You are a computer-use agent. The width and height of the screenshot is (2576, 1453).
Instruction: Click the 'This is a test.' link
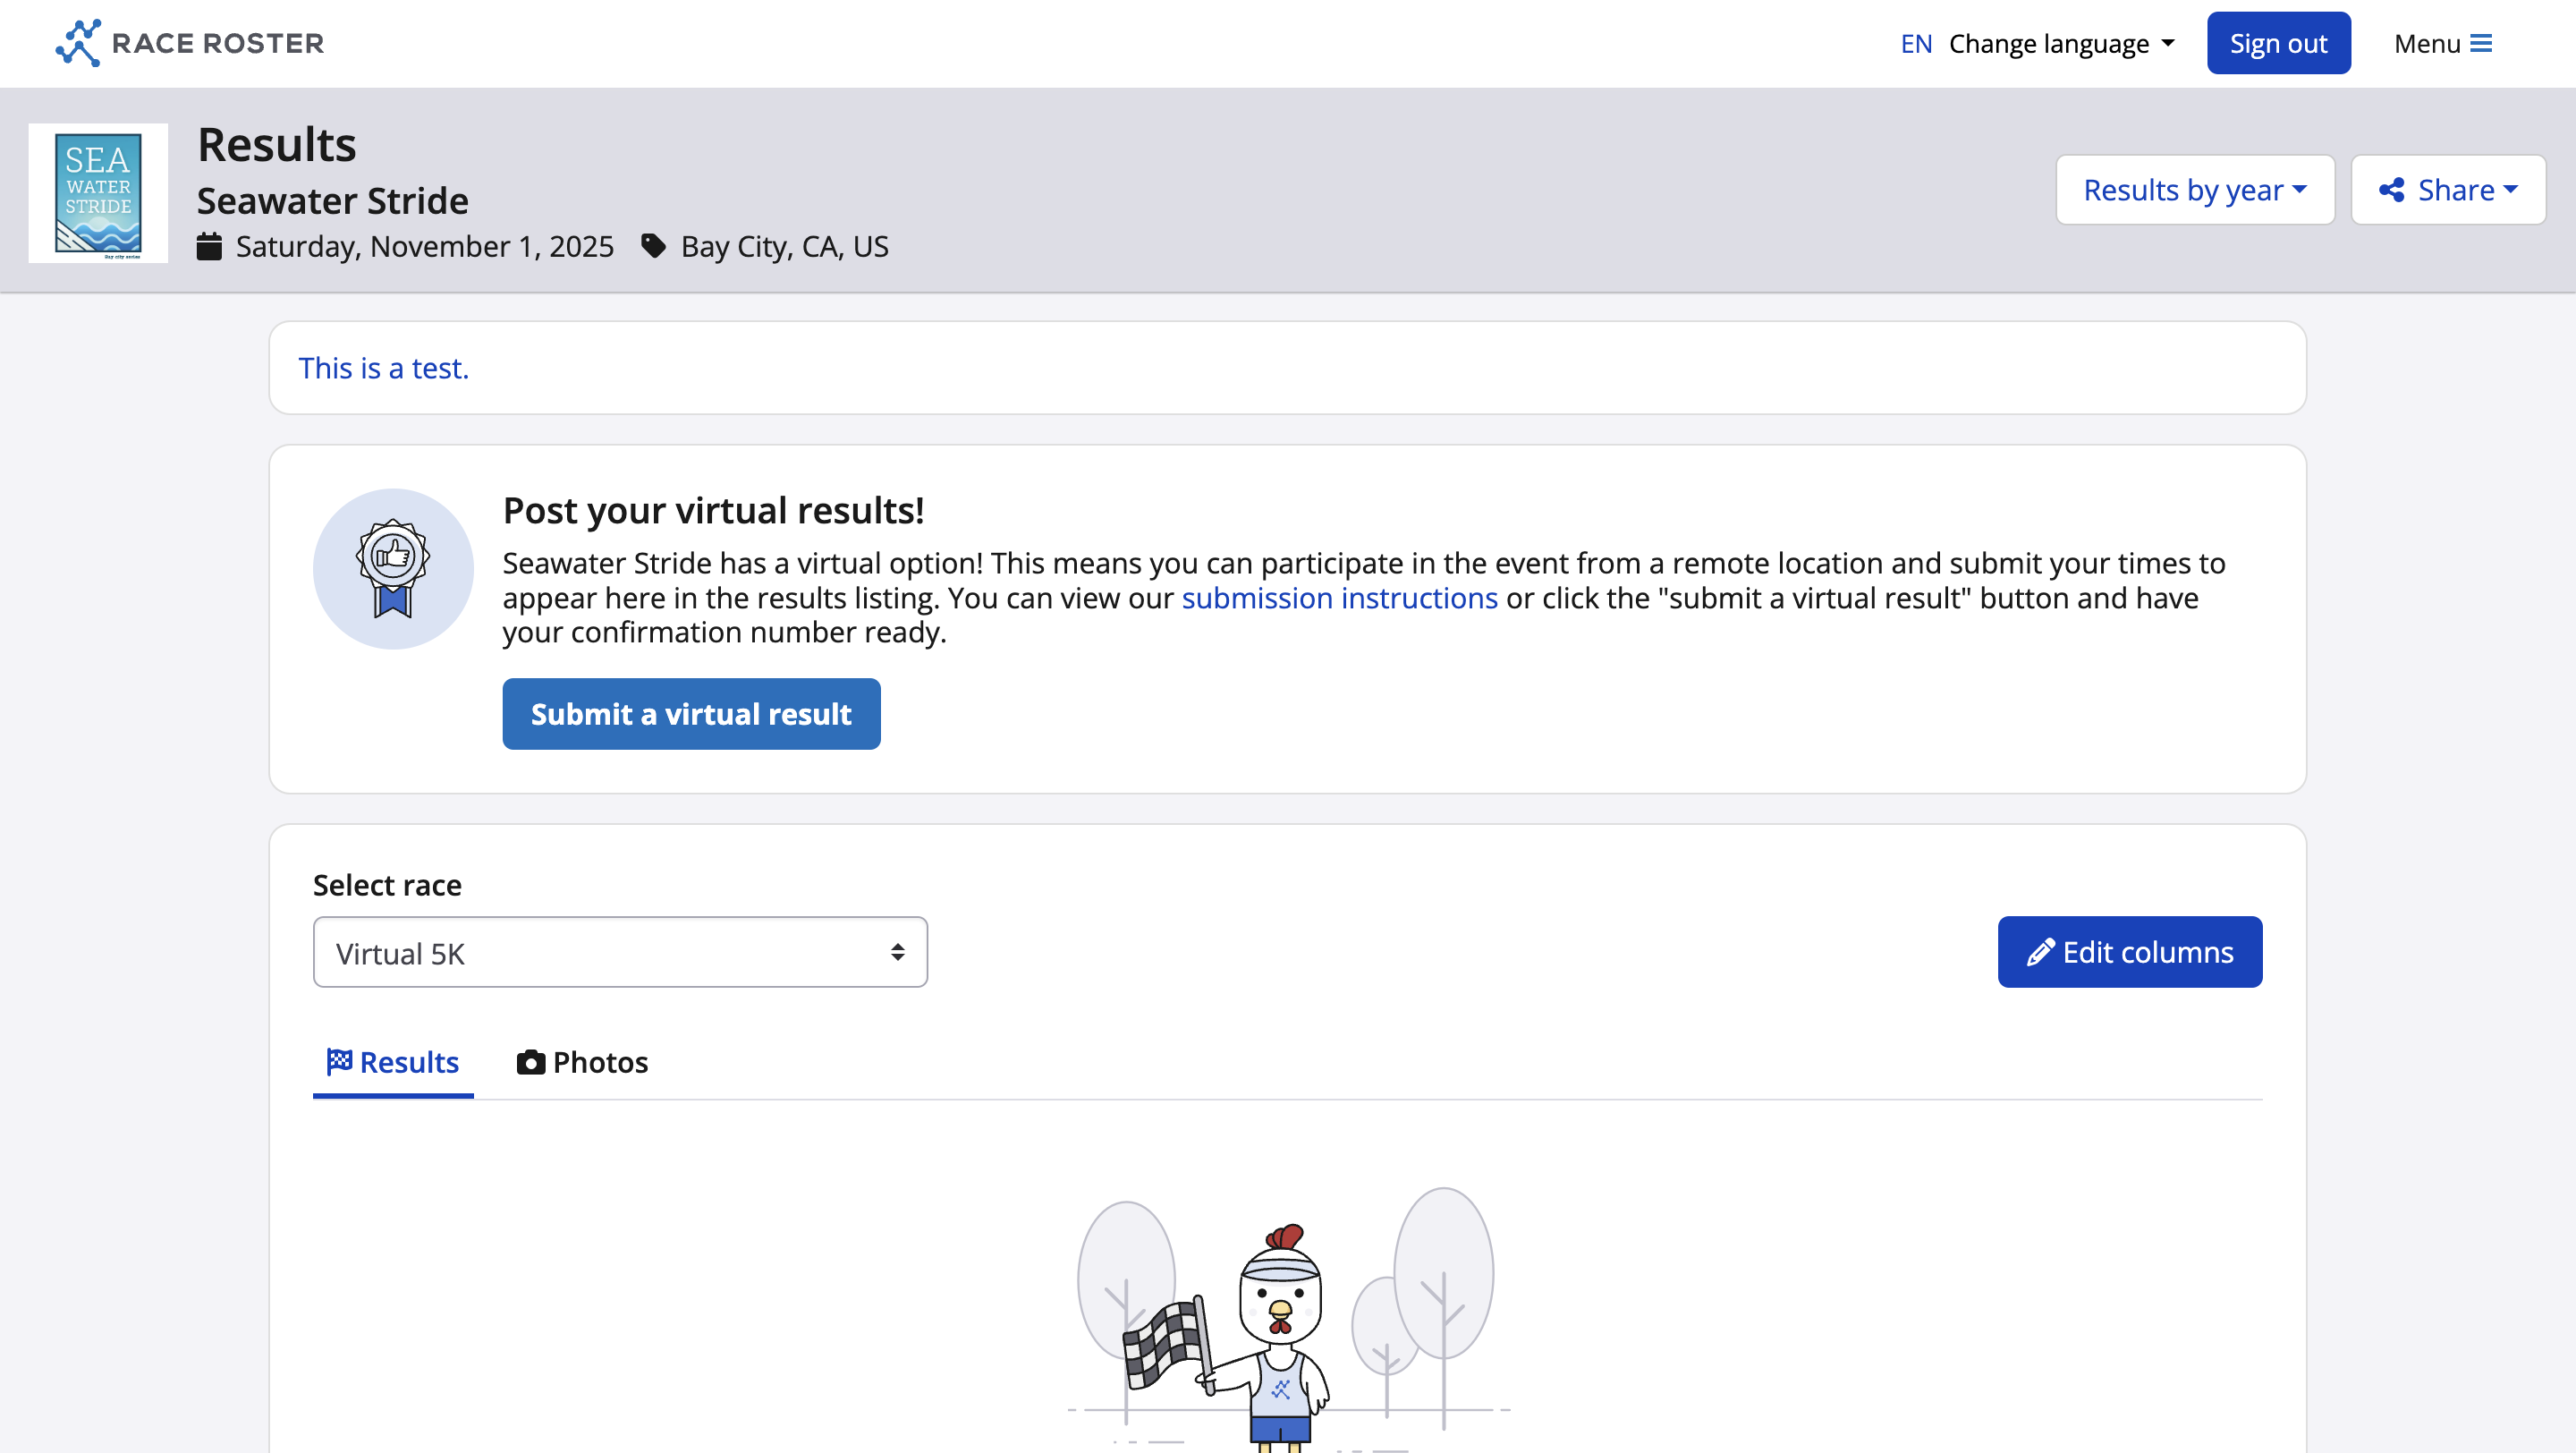pyautogui.click(x=383, y=368)
